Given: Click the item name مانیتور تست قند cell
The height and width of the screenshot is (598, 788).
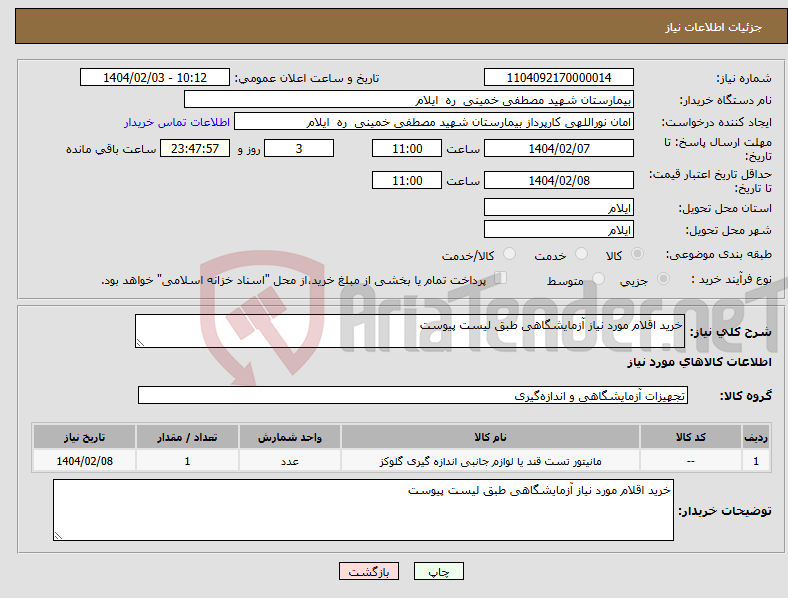Looking at the screenshot, I should [x=490, y=460].
